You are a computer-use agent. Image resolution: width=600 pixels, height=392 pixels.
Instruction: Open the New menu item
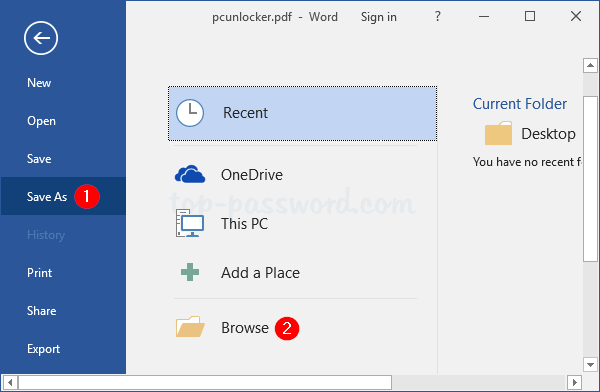39,83
